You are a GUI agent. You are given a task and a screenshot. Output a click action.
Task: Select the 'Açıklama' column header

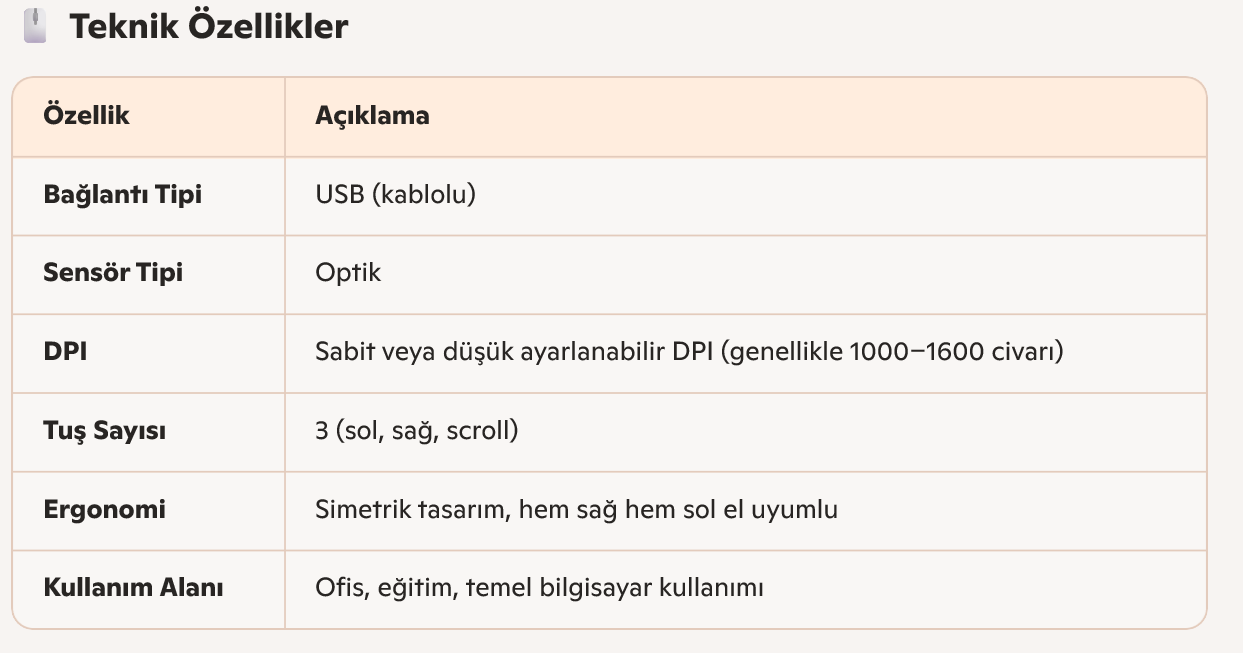pos(372,116)
